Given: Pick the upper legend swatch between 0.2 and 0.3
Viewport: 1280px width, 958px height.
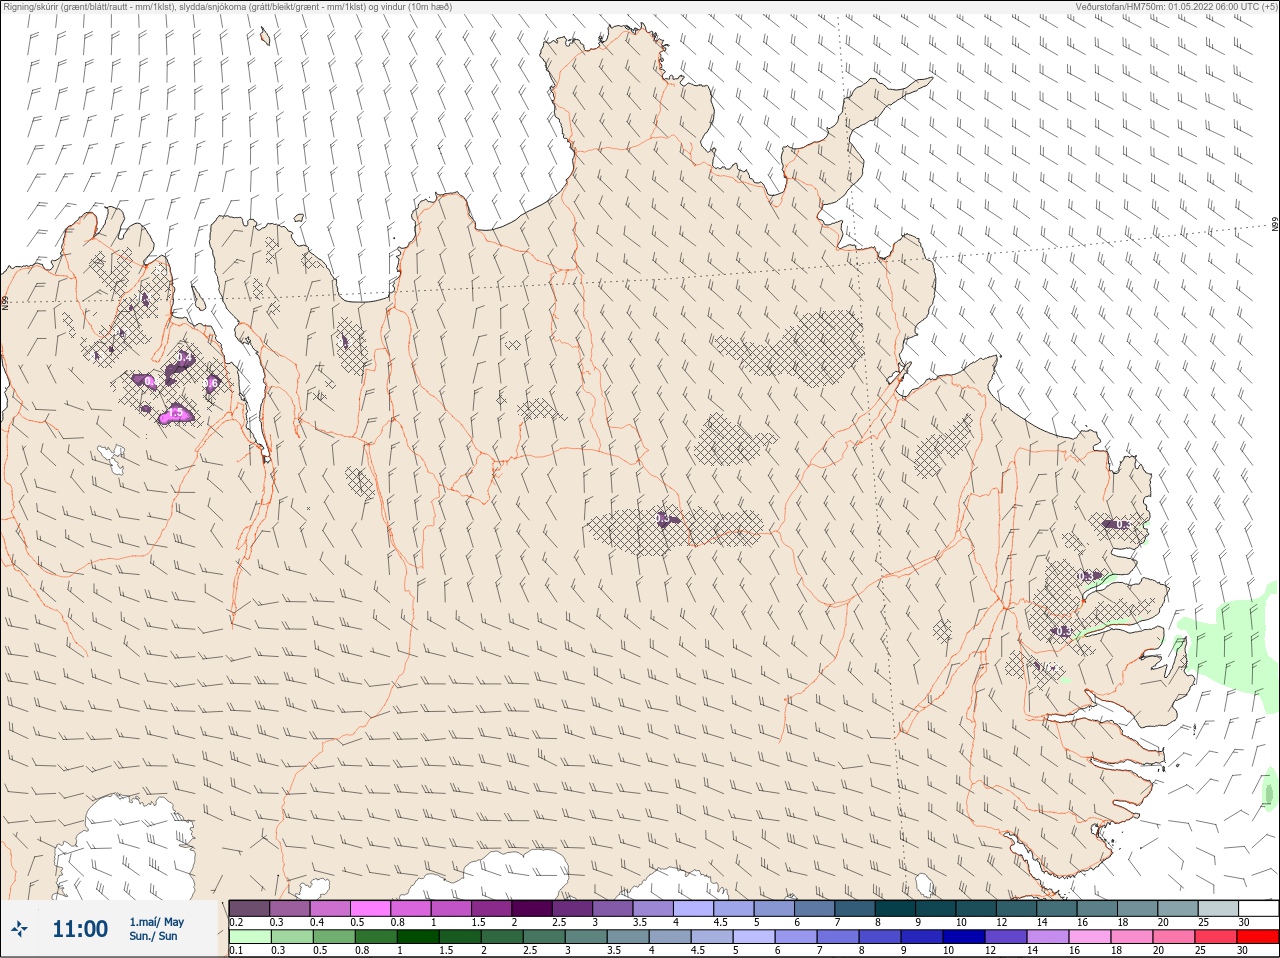Looking at the screenshot, I should pyautogui.click(x=249, y=908).
